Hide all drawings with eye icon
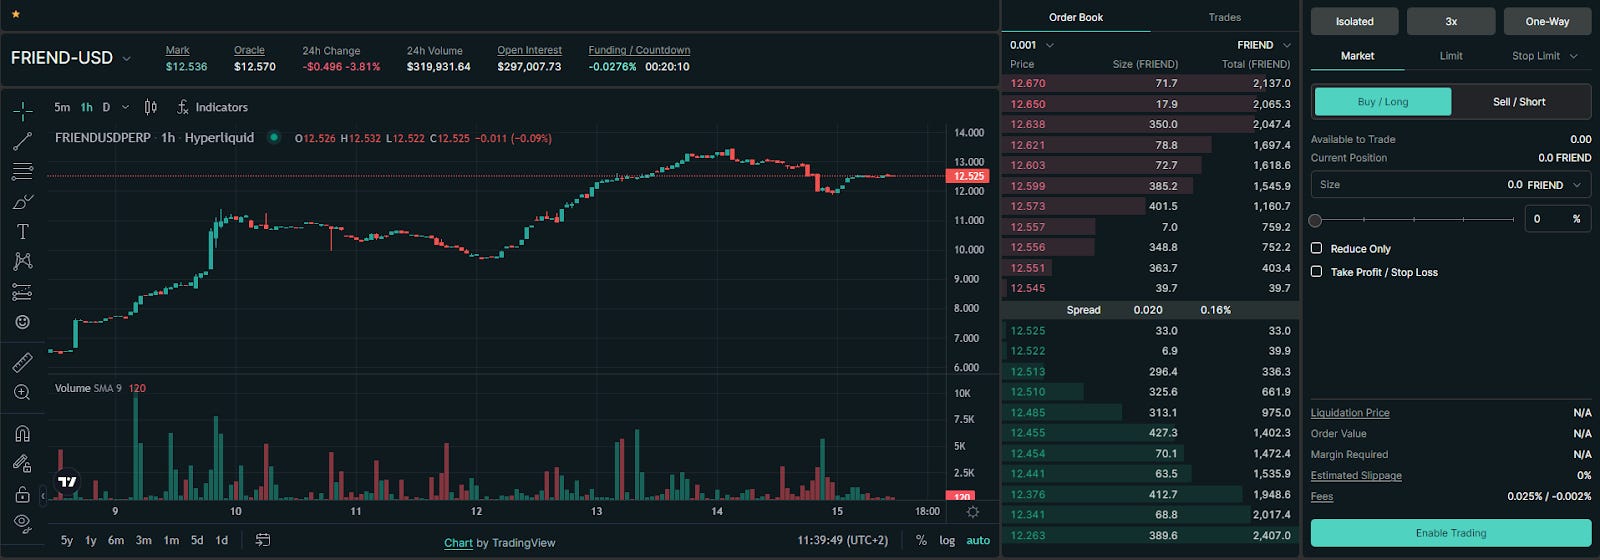Viewport: 1600px width, 560px height. [x=22, y=523]
